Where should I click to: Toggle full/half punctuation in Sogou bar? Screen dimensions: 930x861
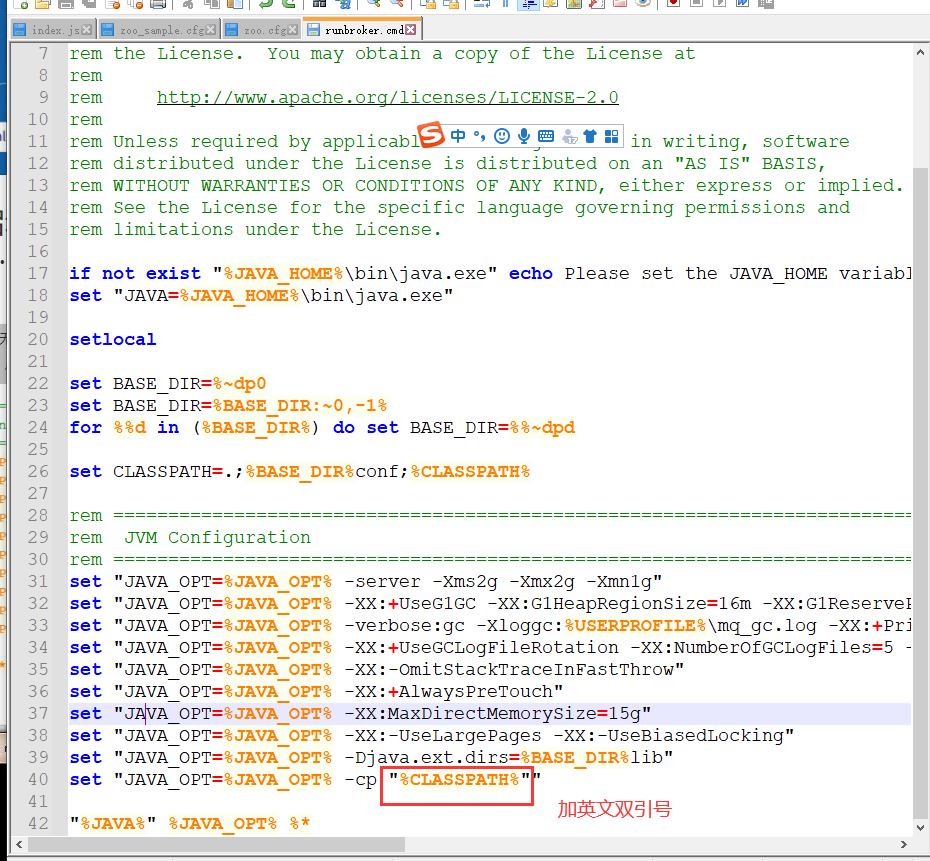pos(480,135)
